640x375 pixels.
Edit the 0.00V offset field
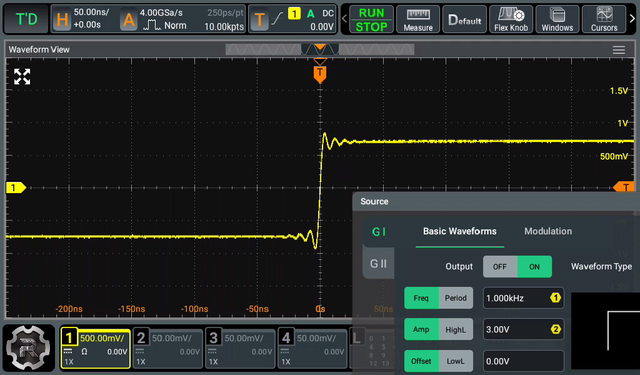523,361
